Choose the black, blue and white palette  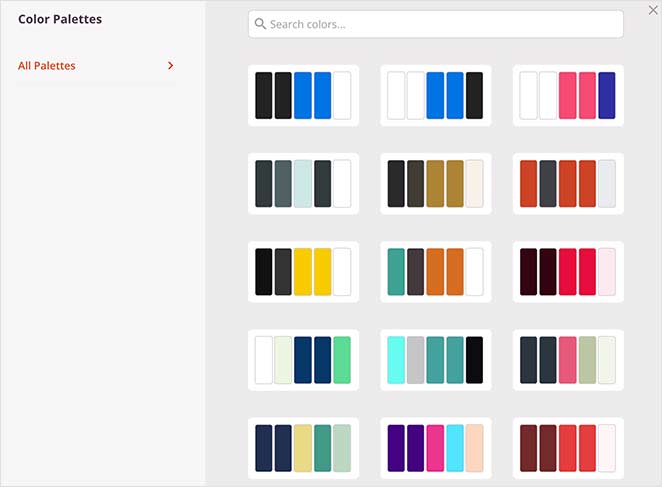(x=303, y=96)
